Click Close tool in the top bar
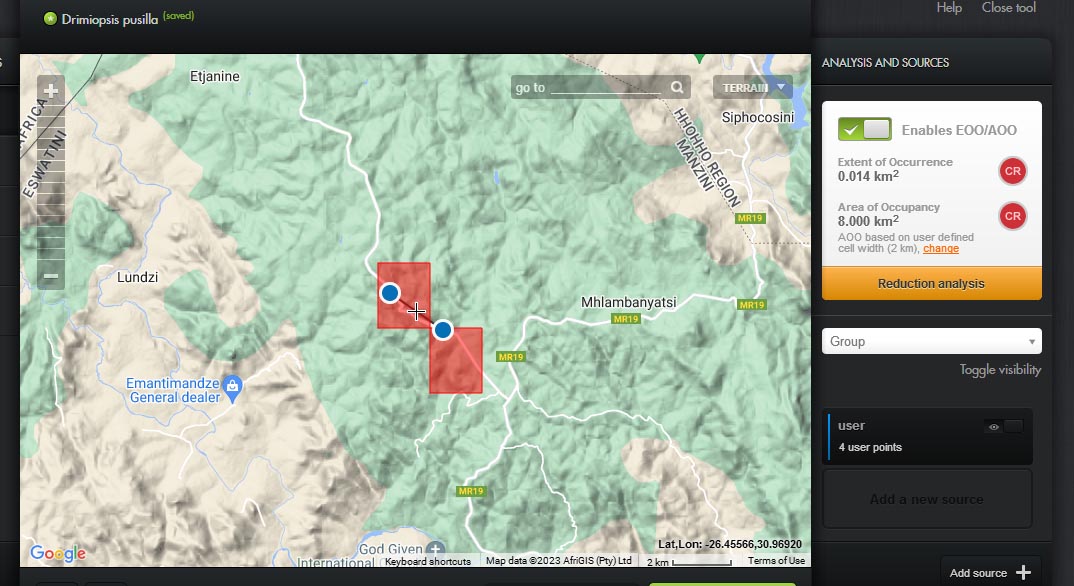The width and height of the screenshot is (1074, 586). [x=1008, y=8]
